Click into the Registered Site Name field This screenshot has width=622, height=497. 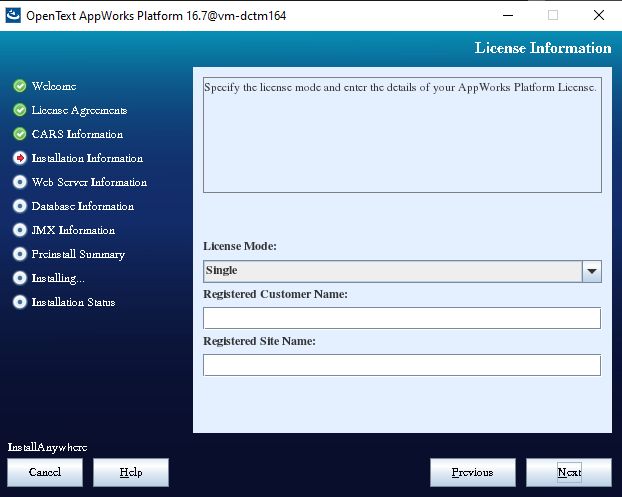pyautogui.click(x=401, y=365)
